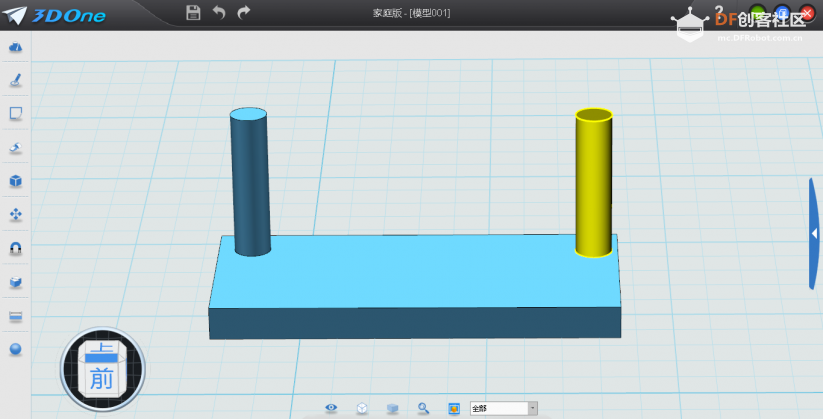
Task: Select the top cap of yellow cylinder
Action: [x=594, y=116]
